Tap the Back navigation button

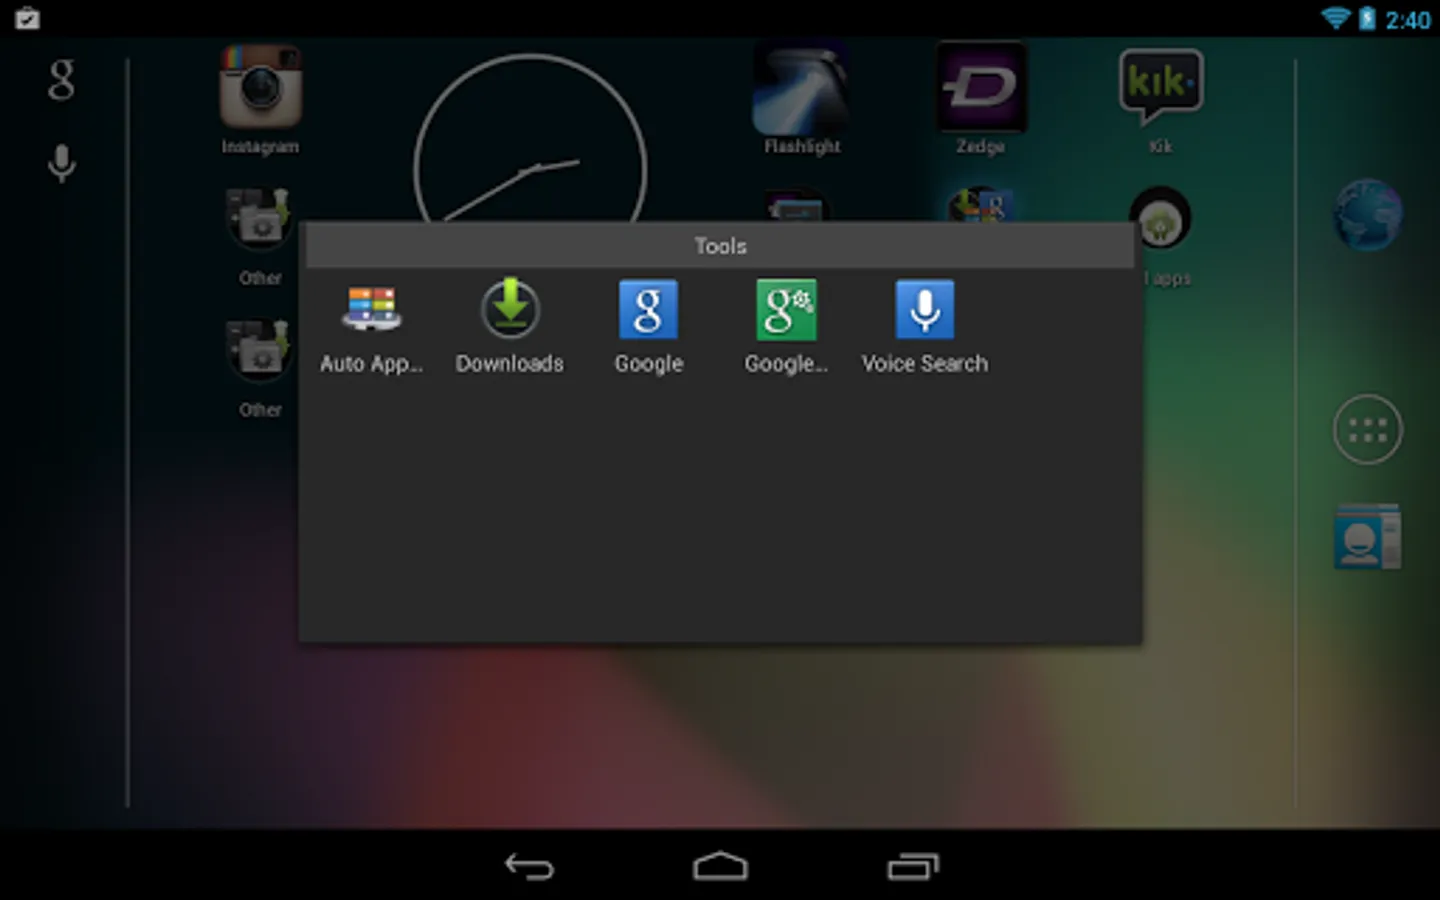coord(529,866)
